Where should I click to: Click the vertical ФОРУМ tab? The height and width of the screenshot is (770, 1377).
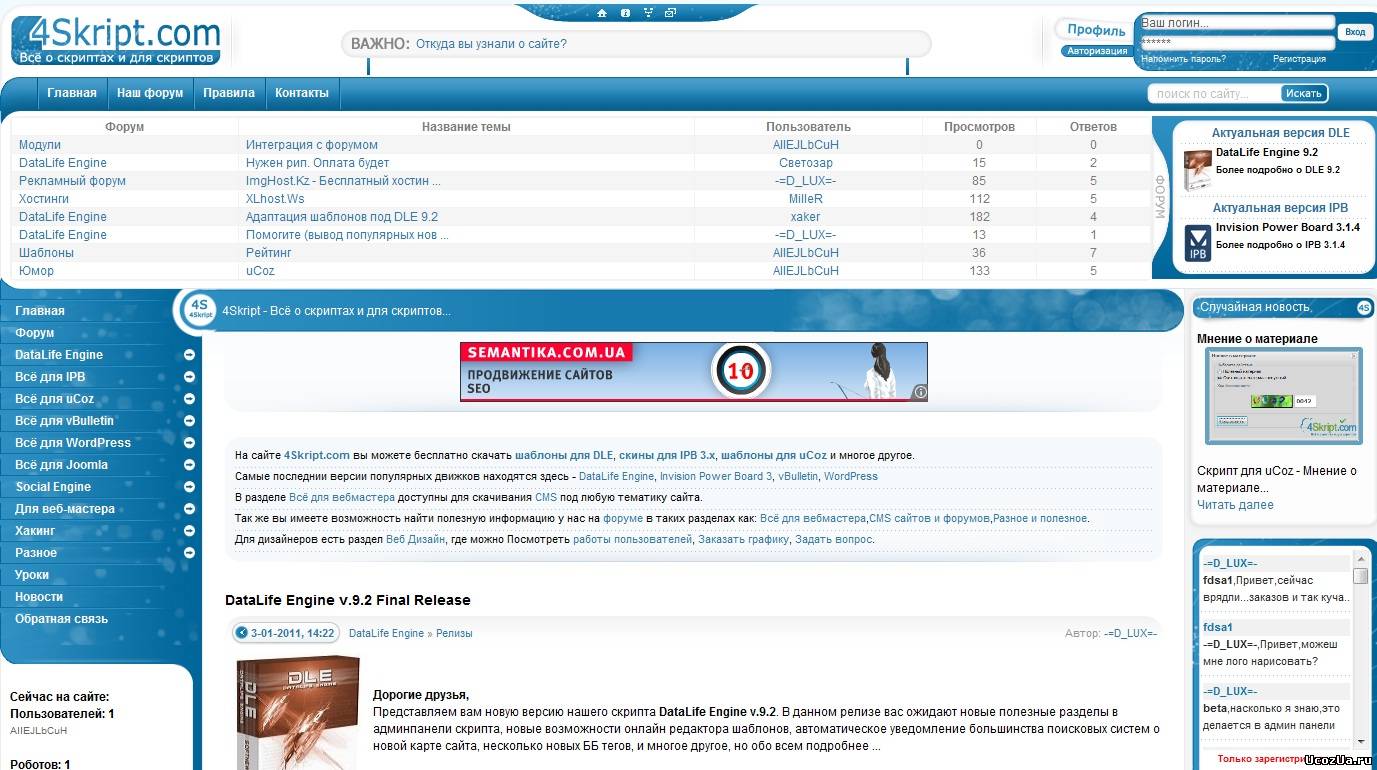[1160, 197]
